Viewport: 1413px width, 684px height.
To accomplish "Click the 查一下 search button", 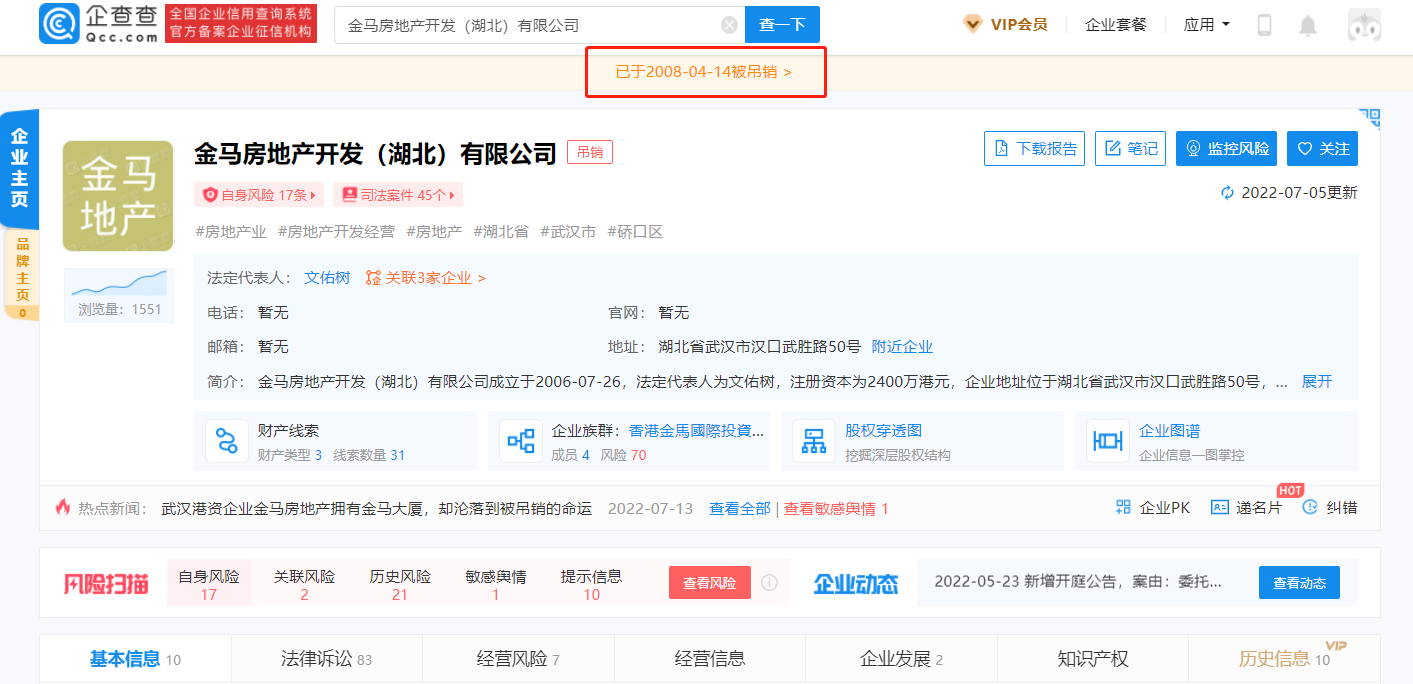I will coord(782,25).
